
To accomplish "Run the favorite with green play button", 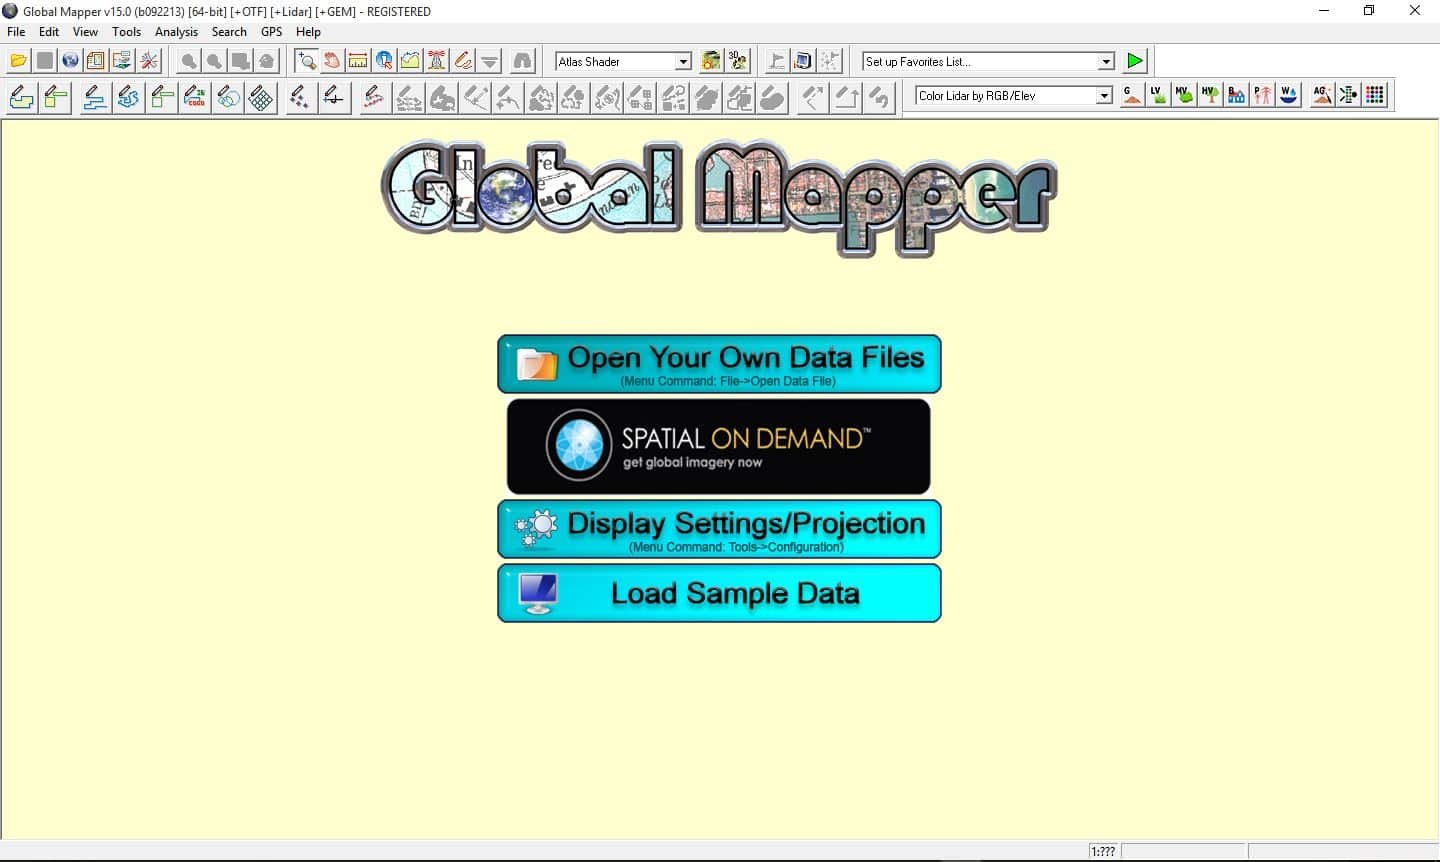I will [1134, 61].
